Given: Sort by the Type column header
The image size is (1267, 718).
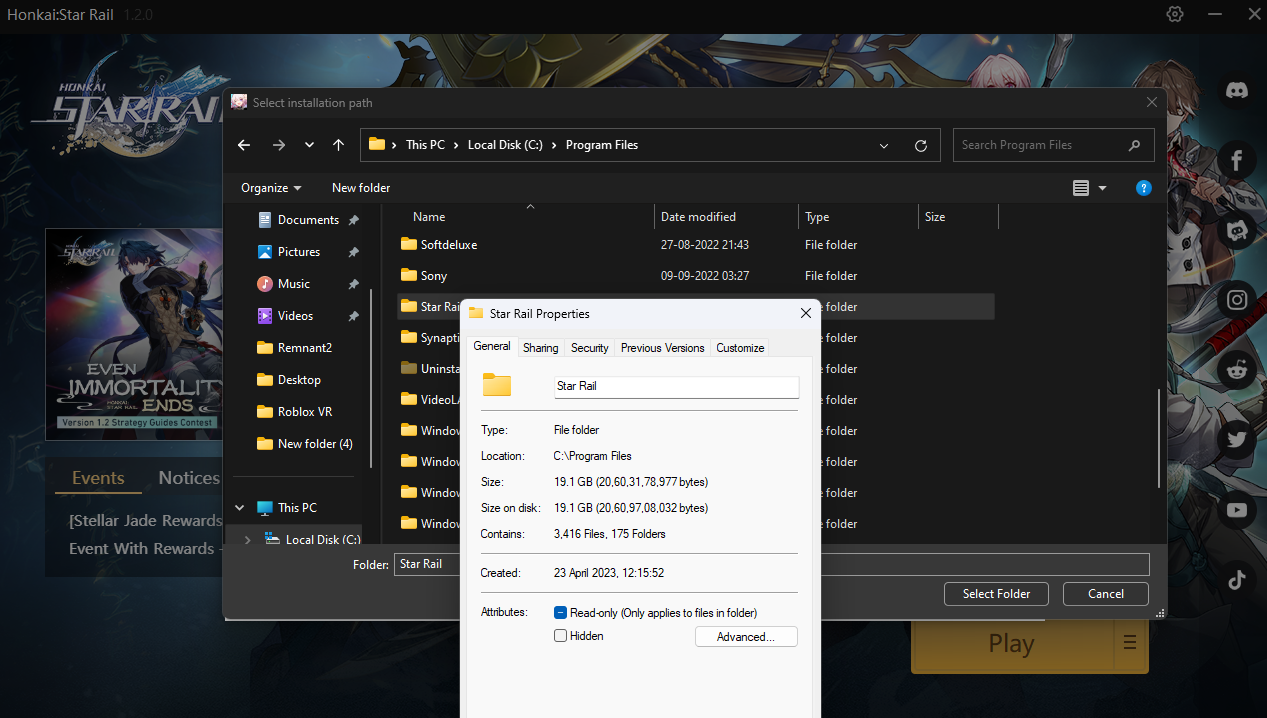Looking at the screenshot, I should coord(859,217).
